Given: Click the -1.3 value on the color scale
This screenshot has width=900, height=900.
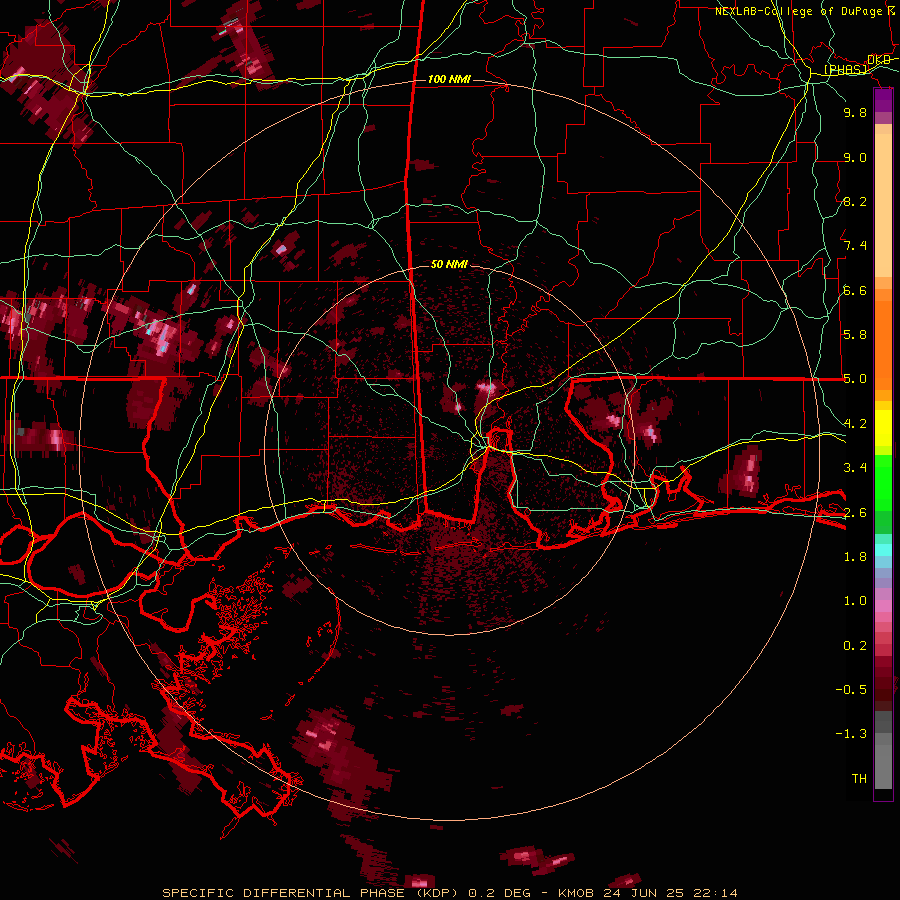Looking at the screenshot, I should (x=851, y=734).
